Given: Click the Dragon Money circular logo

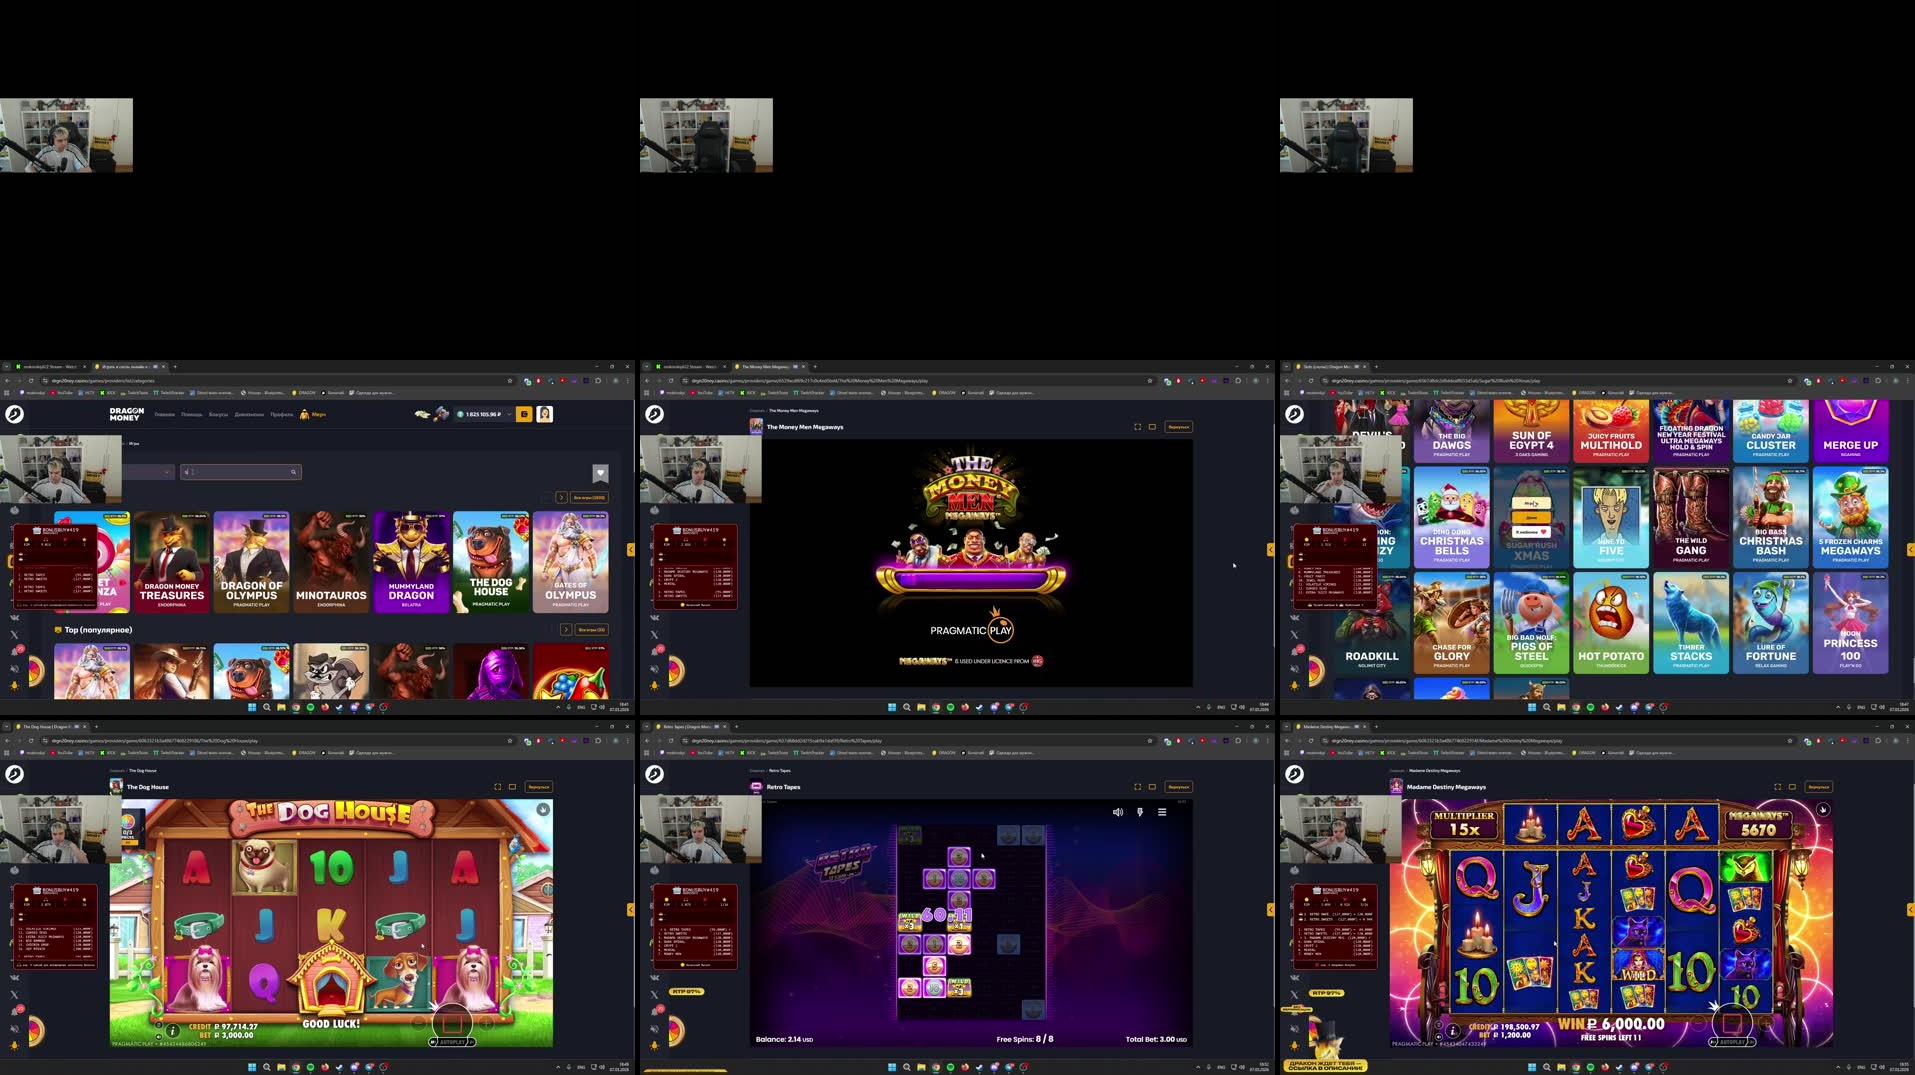Looking at the screenshot, I should click(x=16, y=414).
